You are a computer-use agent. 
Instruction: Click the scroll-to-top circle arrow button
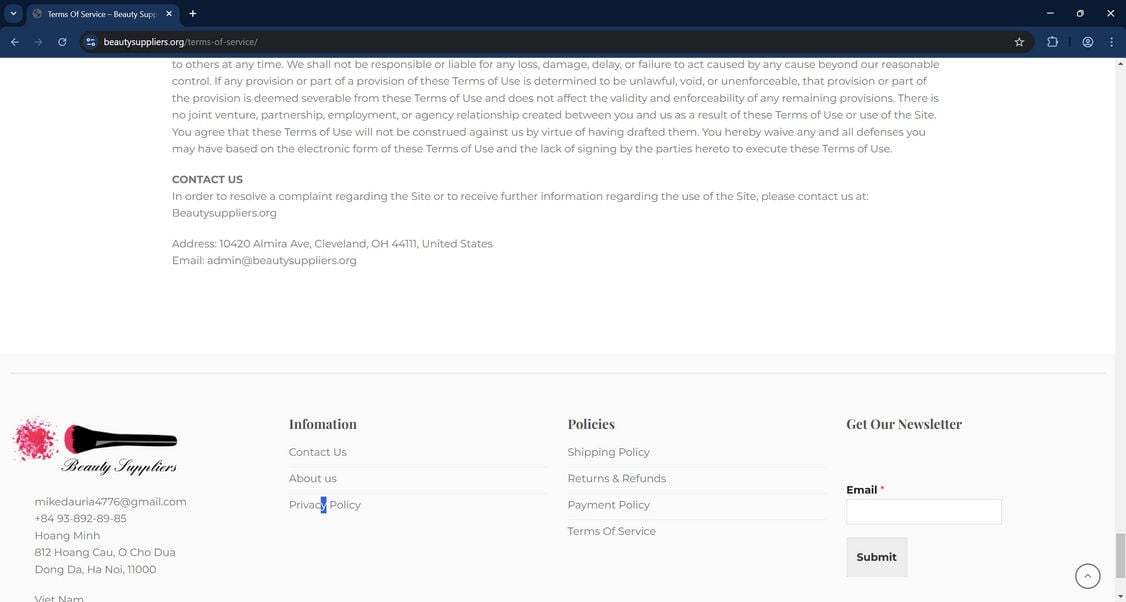pos(1087,576)
